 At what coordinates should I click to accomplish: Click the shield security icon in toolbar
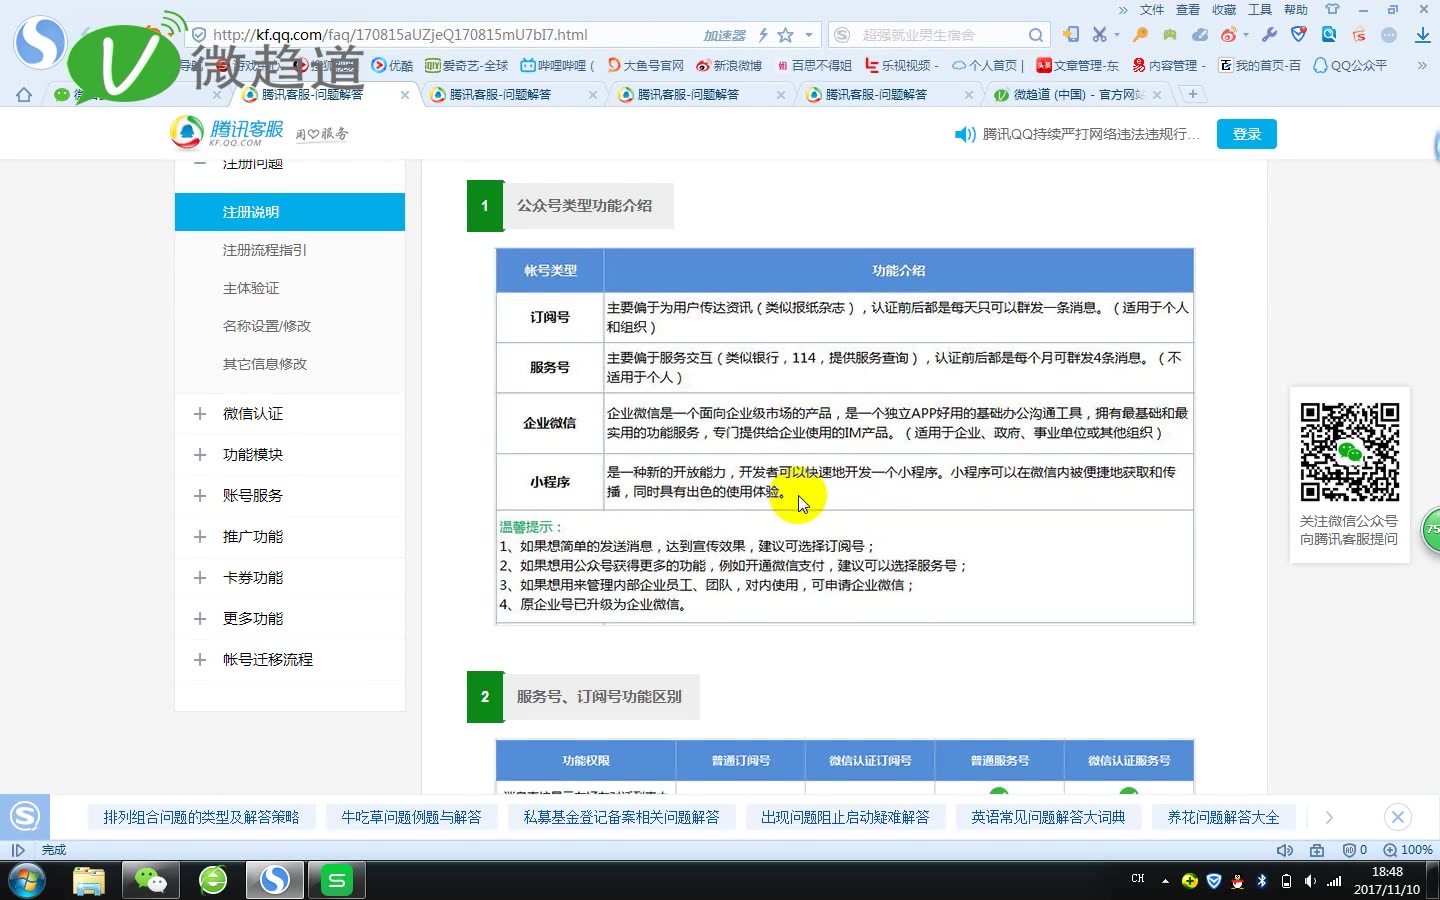click(1299, 35)
